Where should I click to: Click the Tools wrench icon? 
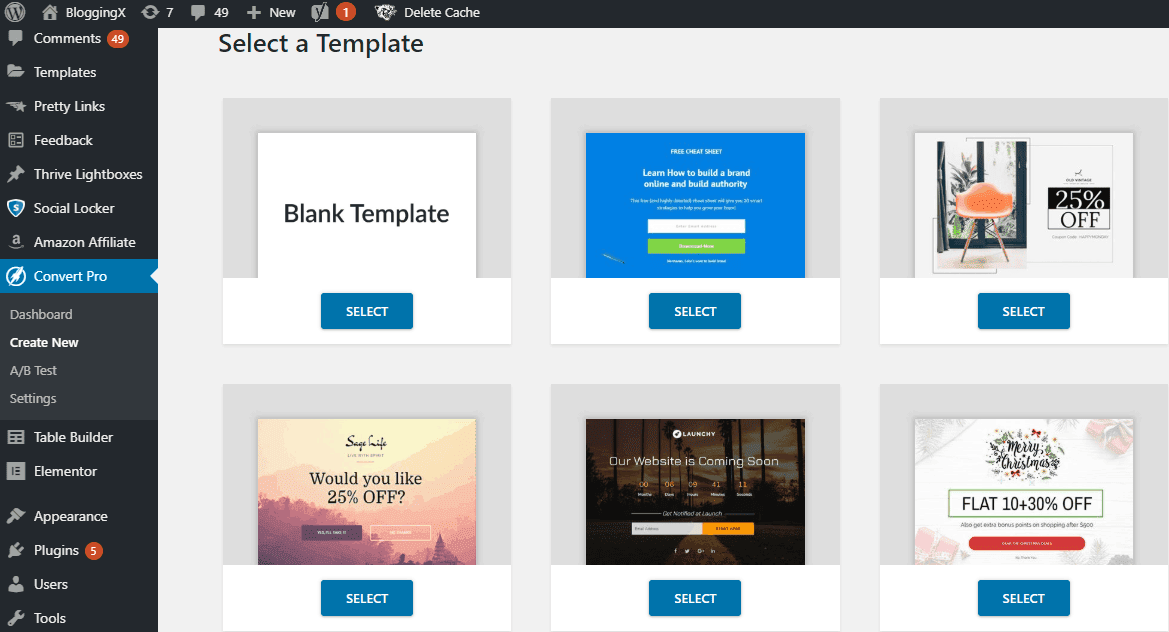(x=16, y=618)
